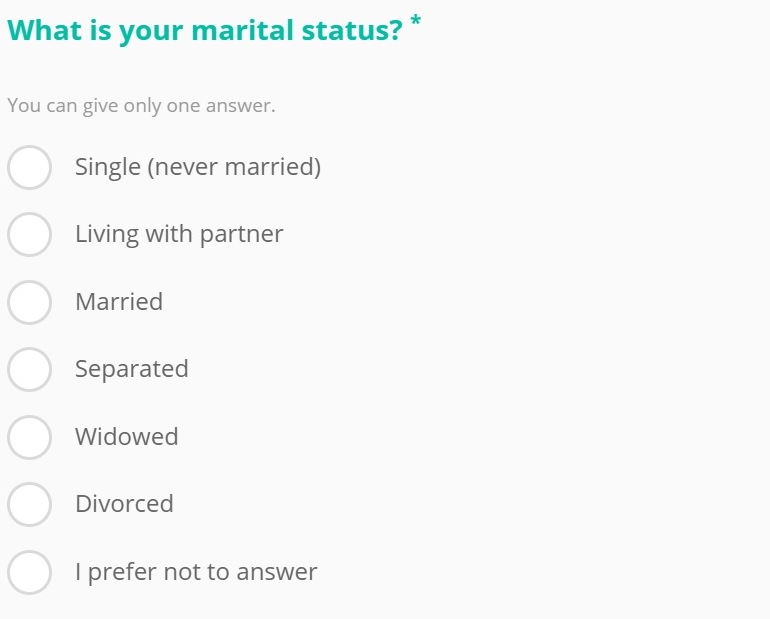Image resolution: width=770 pixels, height=619 pixels.
Task: Click the word 'answer' in last option
Action: tap(277, 572)
